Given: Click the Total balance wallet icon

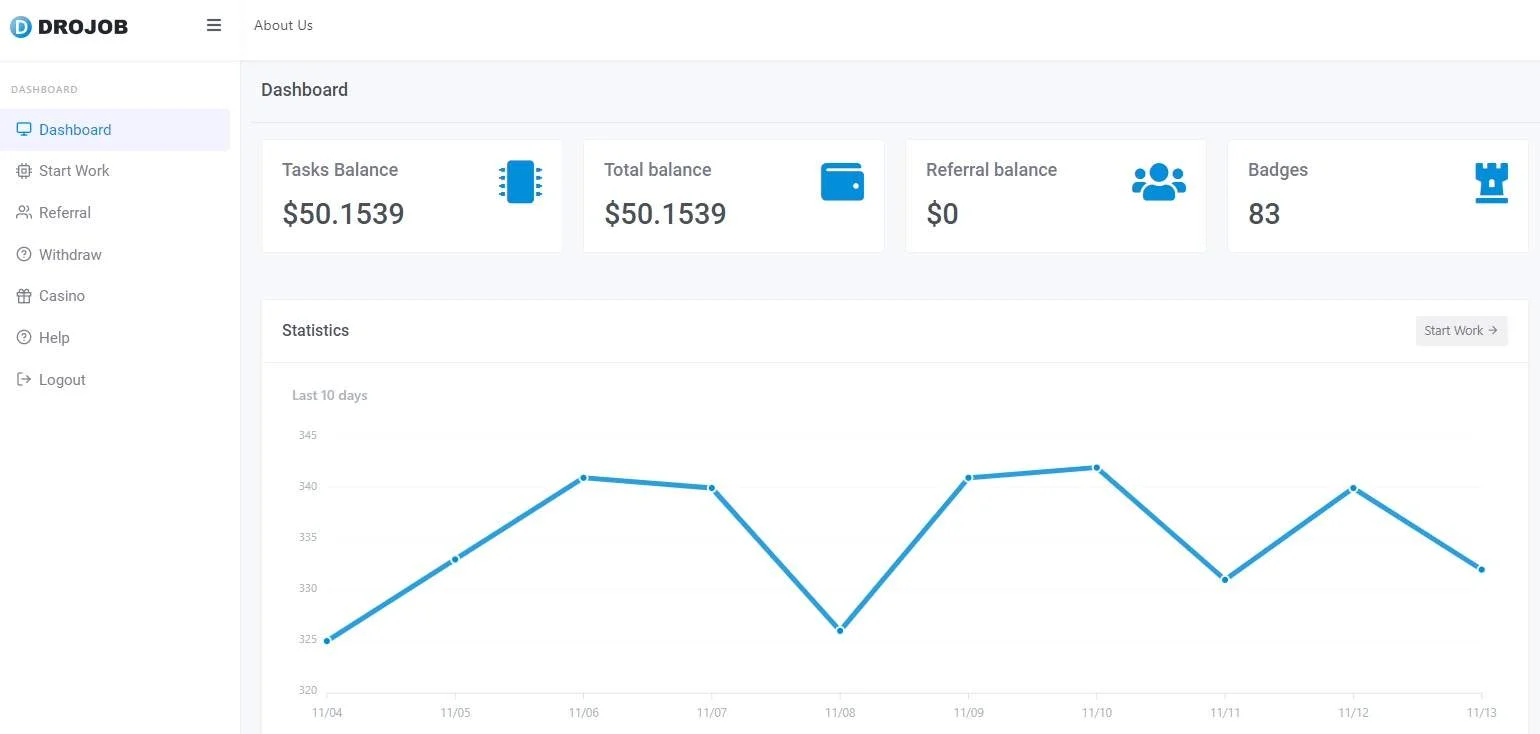Looking at the screenshot, I should (842, 182).
